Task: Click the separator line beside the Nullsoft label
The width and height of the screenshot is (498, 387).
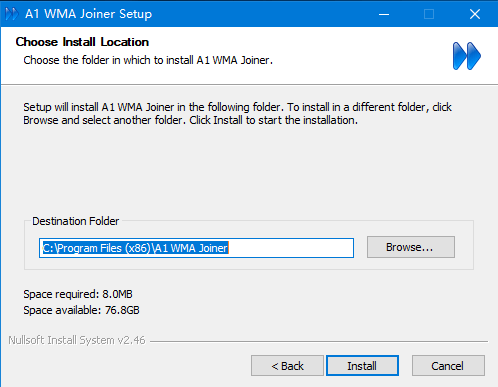Action: click(319, 341)
